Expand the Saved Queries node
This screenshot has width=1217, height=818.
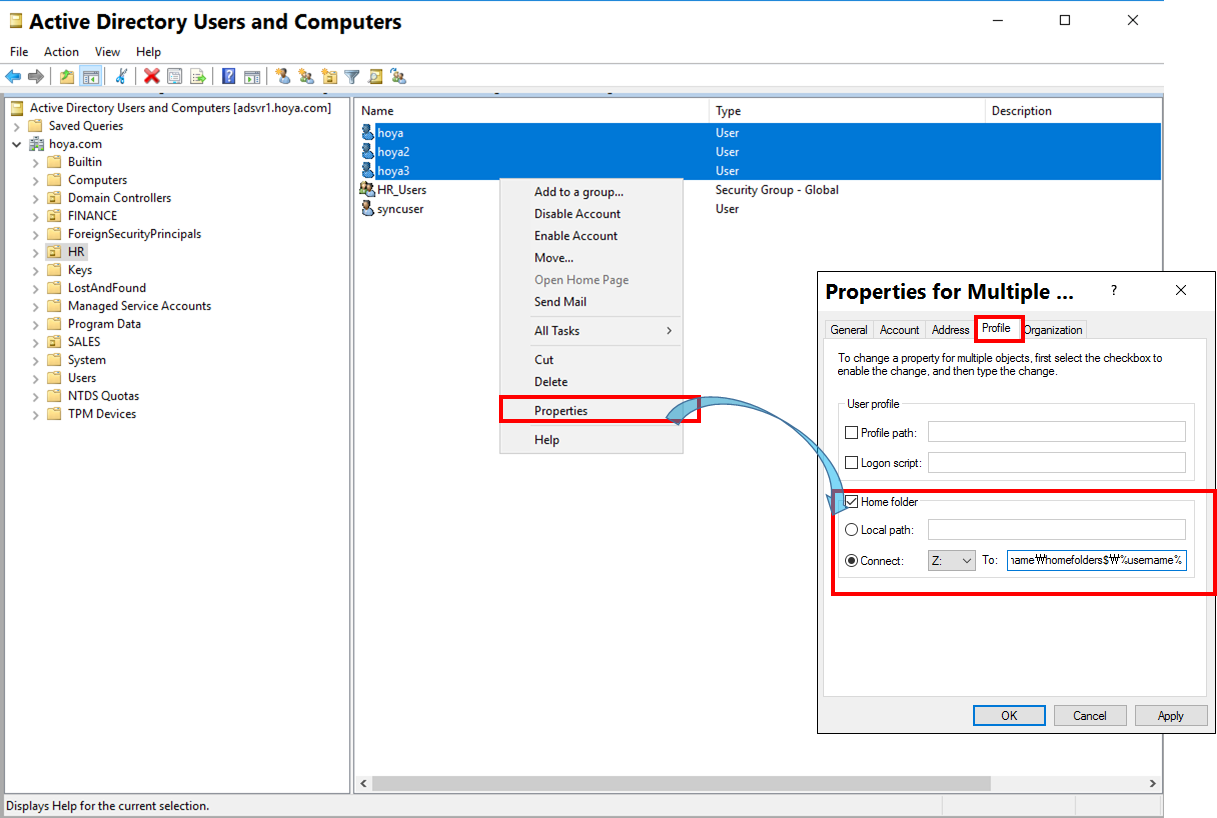tap(17, 126)
